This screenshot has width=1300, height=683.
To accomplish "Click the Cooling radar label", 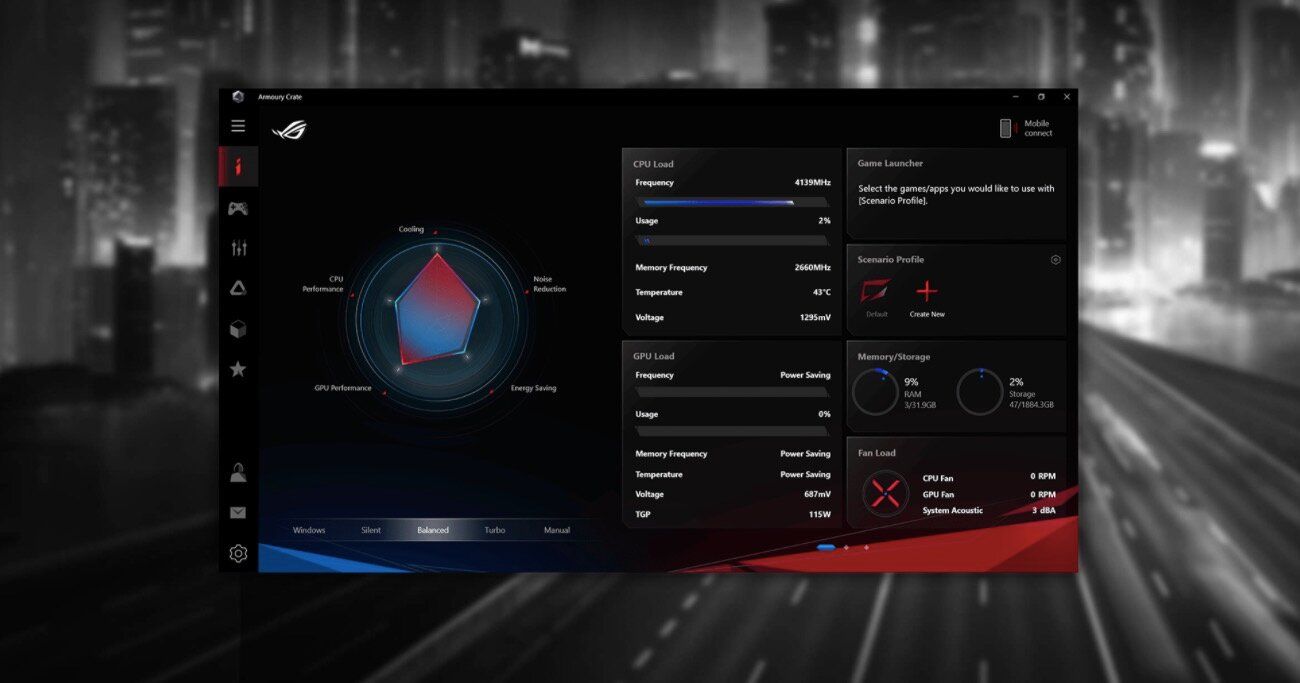I will tap(411, 229).
